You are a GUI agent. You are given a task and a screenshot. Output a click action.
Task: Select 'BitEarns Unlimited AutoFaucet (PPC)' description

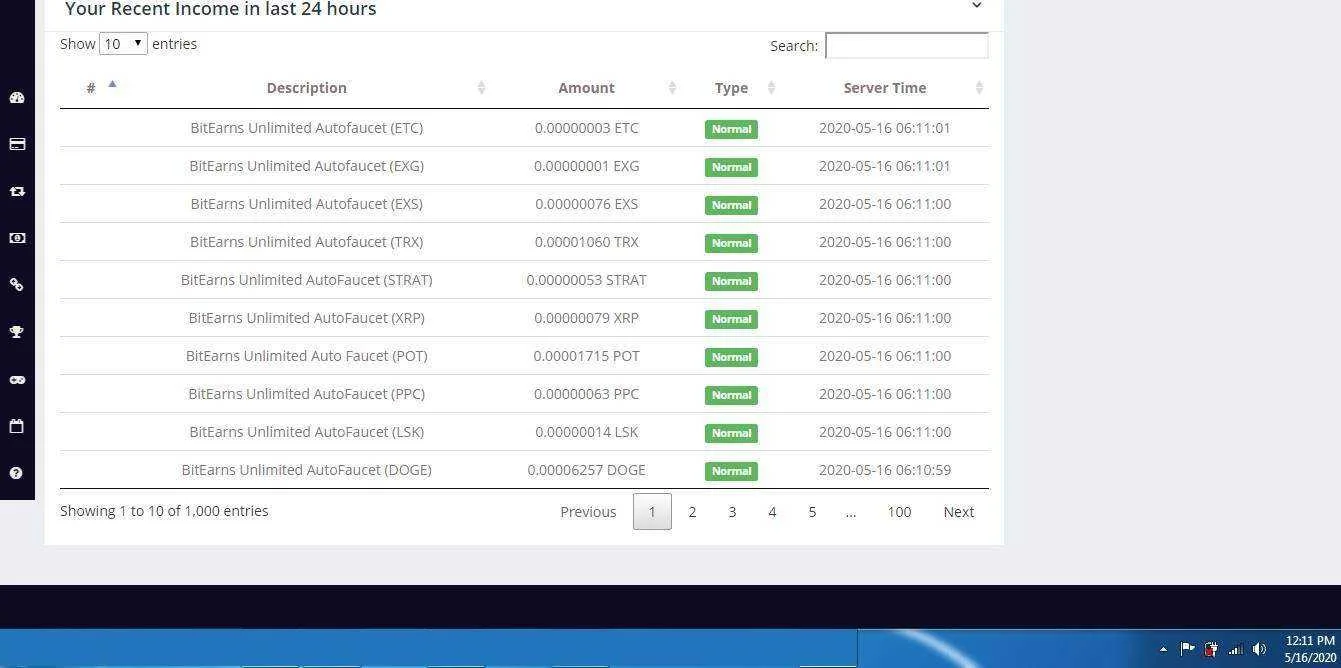(x=306, y=394)
